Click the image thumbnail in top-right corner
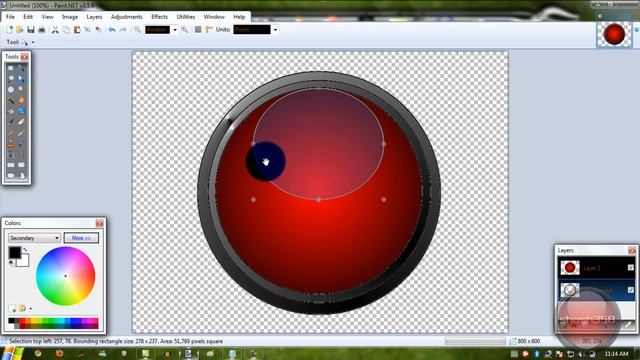Image resolution: width=640 pixels, height=360 pixels. (614, 34)
